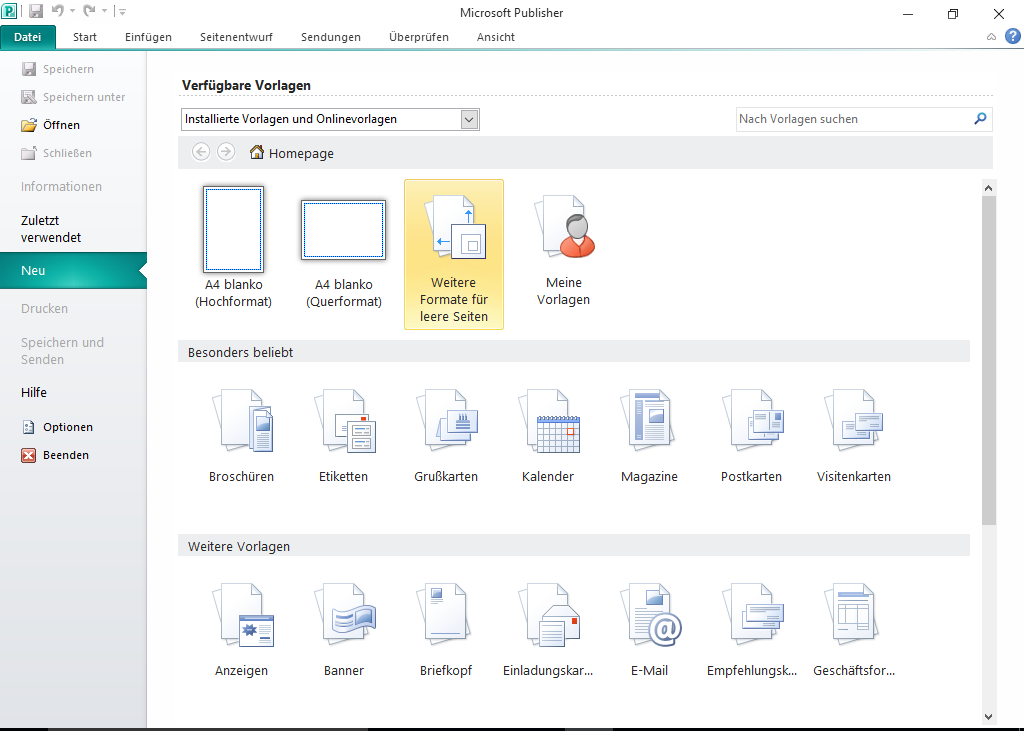
Task: Expand the installed and online templates dropdown
Action: 469,119
